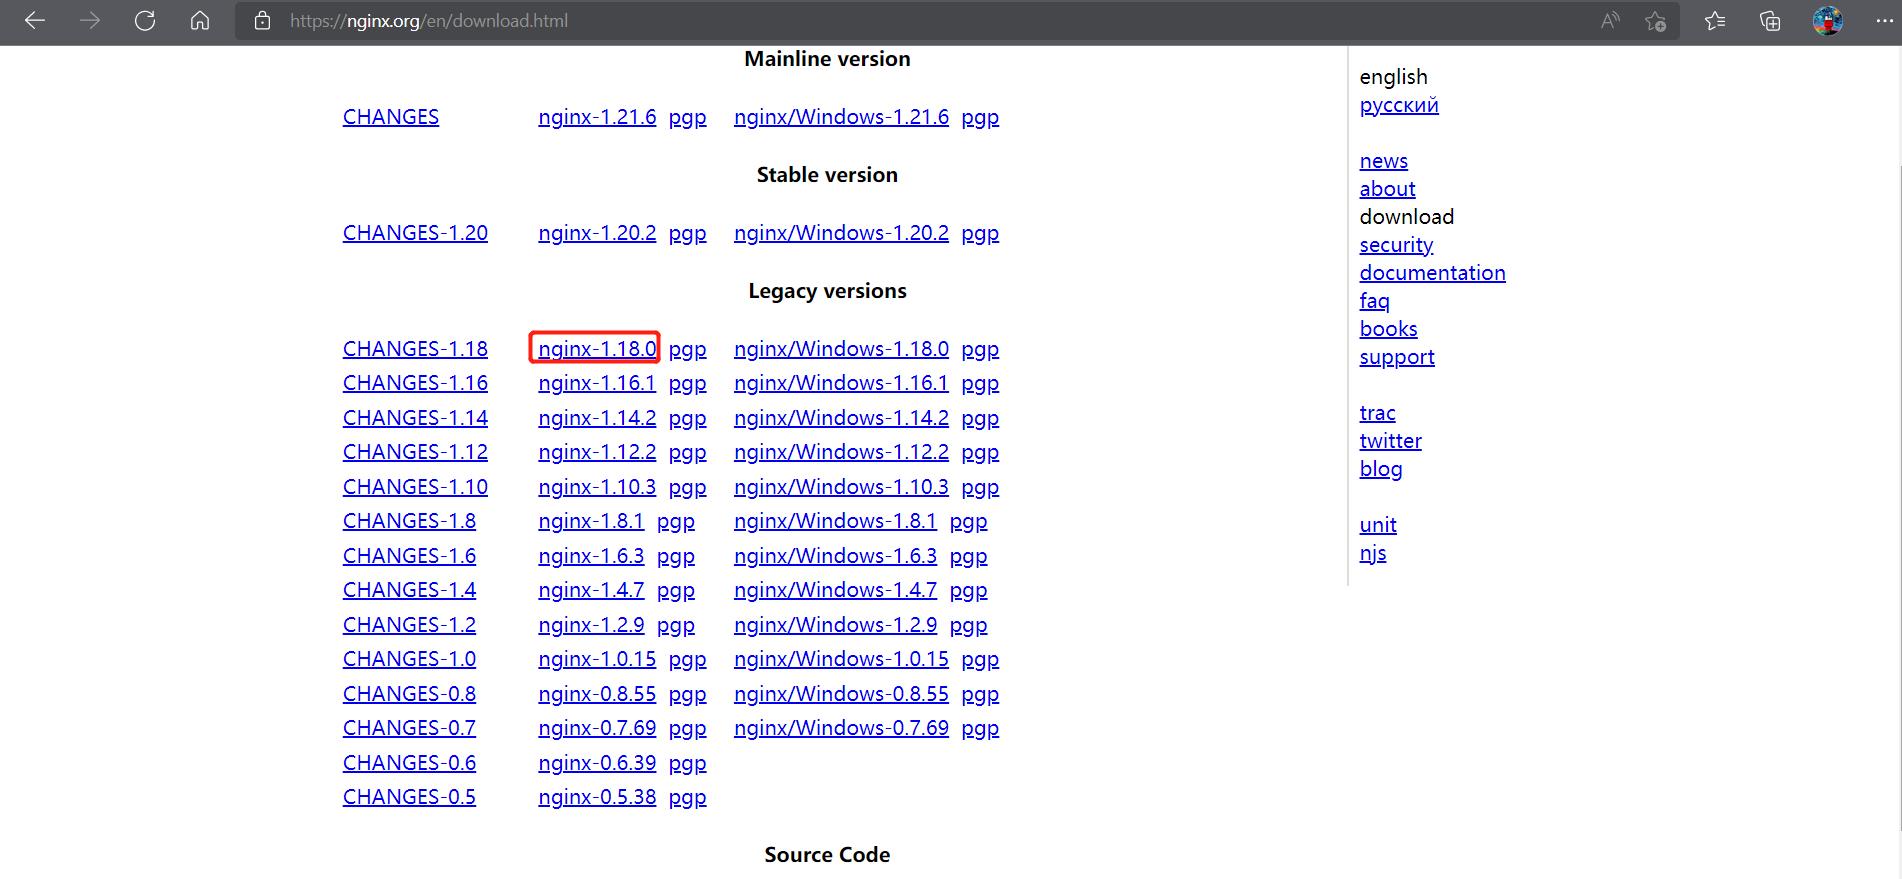Download nginx/Windows-1.10.3
The height and width of the screenshot is (879, 1902).
(841, 487)
